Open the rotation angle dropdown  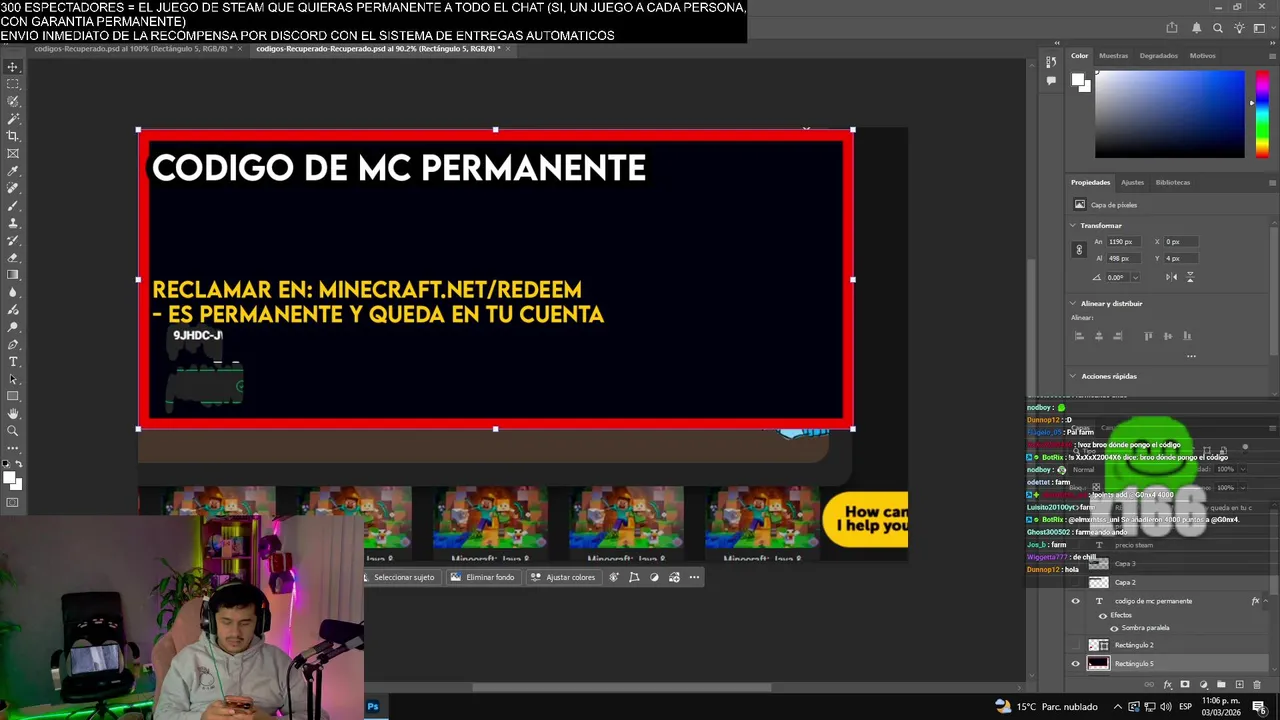(1134, 277)
